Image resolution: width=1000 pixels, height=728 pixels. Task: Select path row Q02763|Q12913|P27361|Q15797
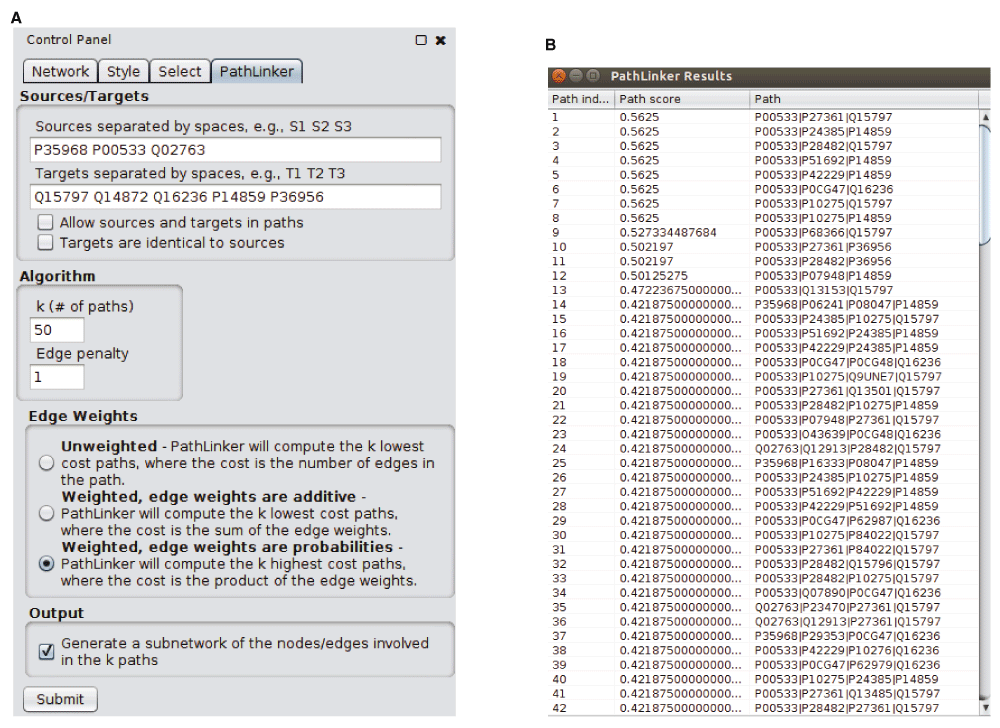[763, 622]
